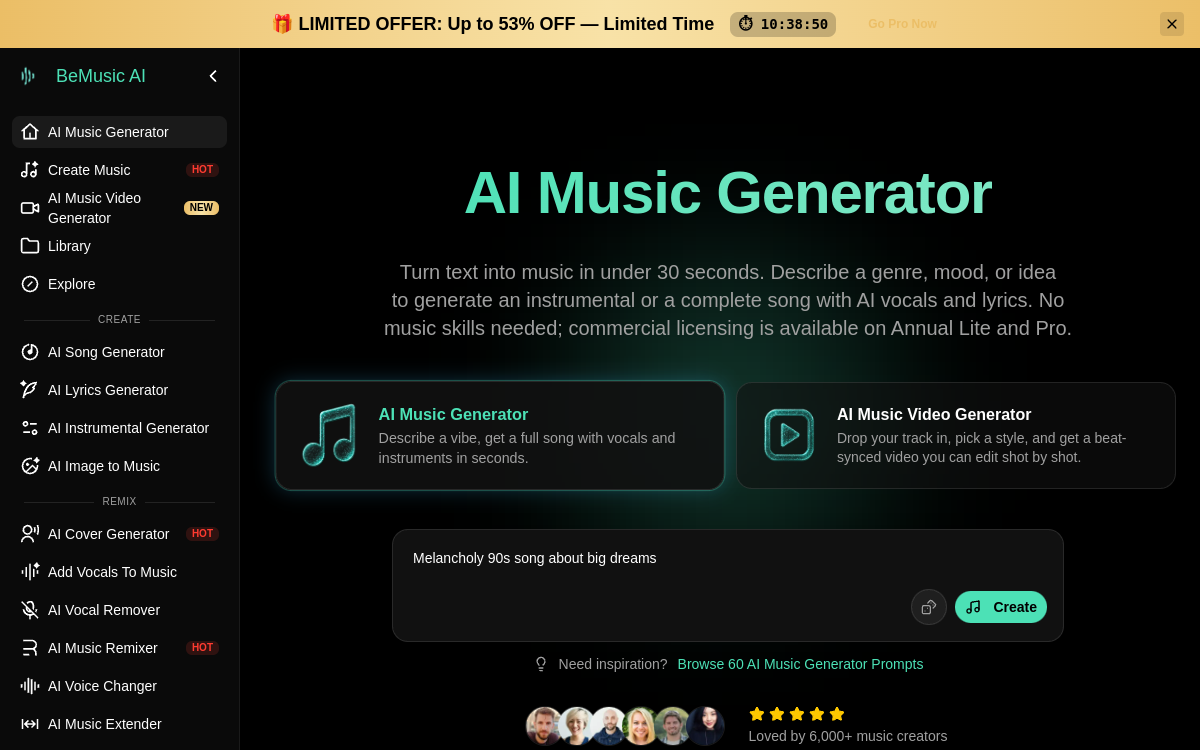This screenshot has height=750, width=1200.
Task: Open AI Image to Music sidebar item
Action: pos(119,466)
